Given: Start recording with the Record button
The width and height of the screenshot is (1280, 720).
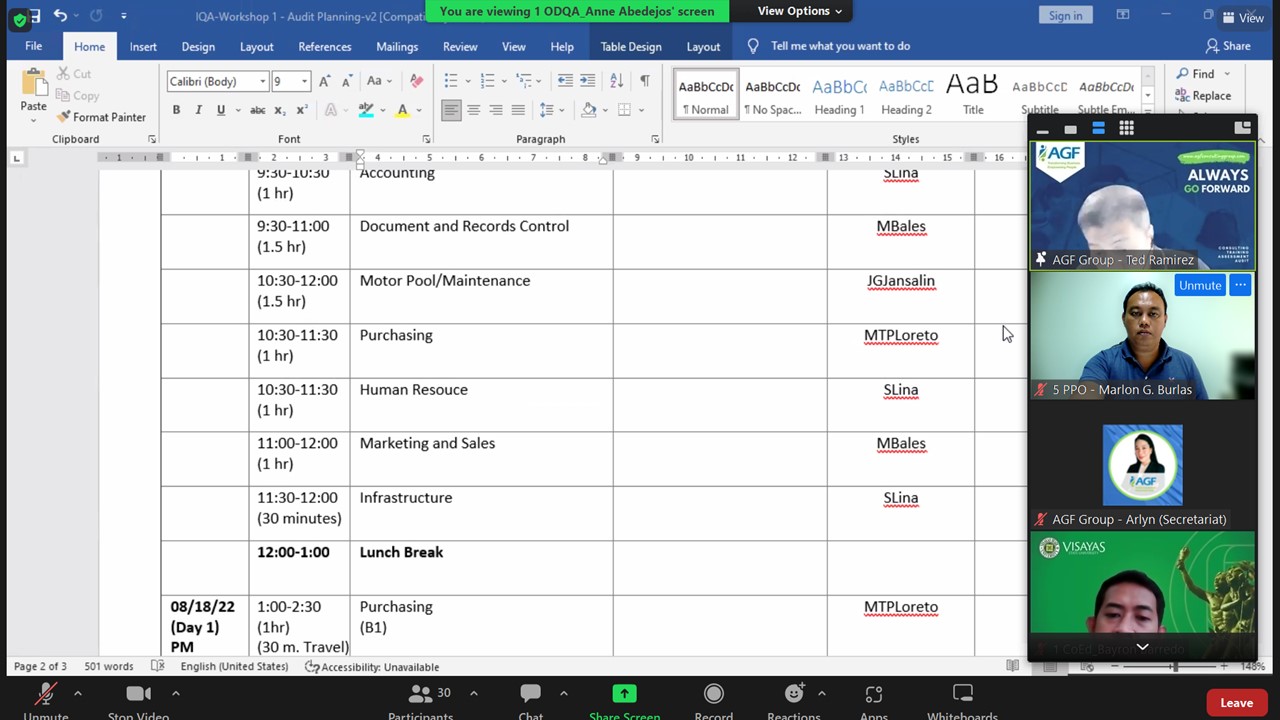Looking at the screenshot, I should (x=713, y=699).
